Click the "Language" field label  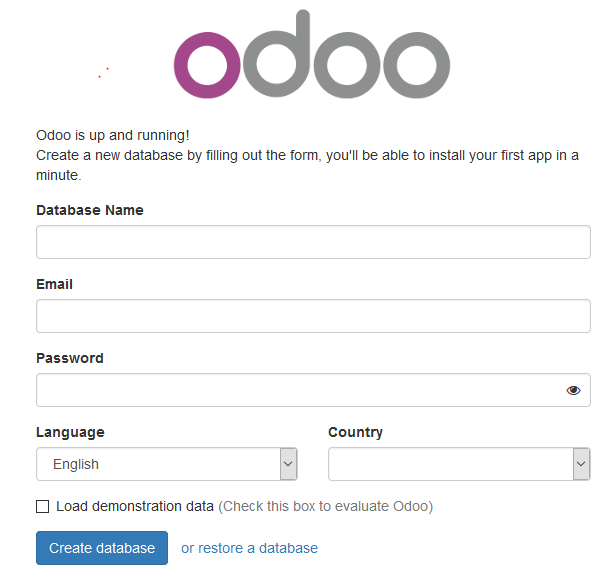click(x=70, y=432)
